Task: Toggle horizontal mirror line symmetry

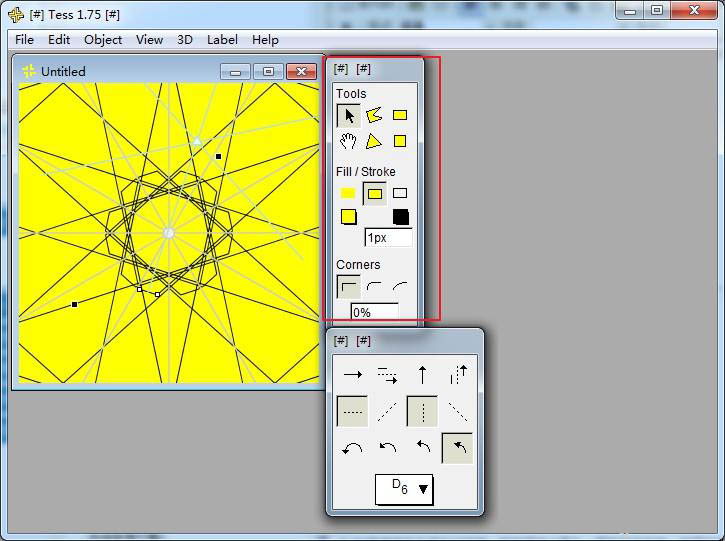Action: (x=353, y=411)
